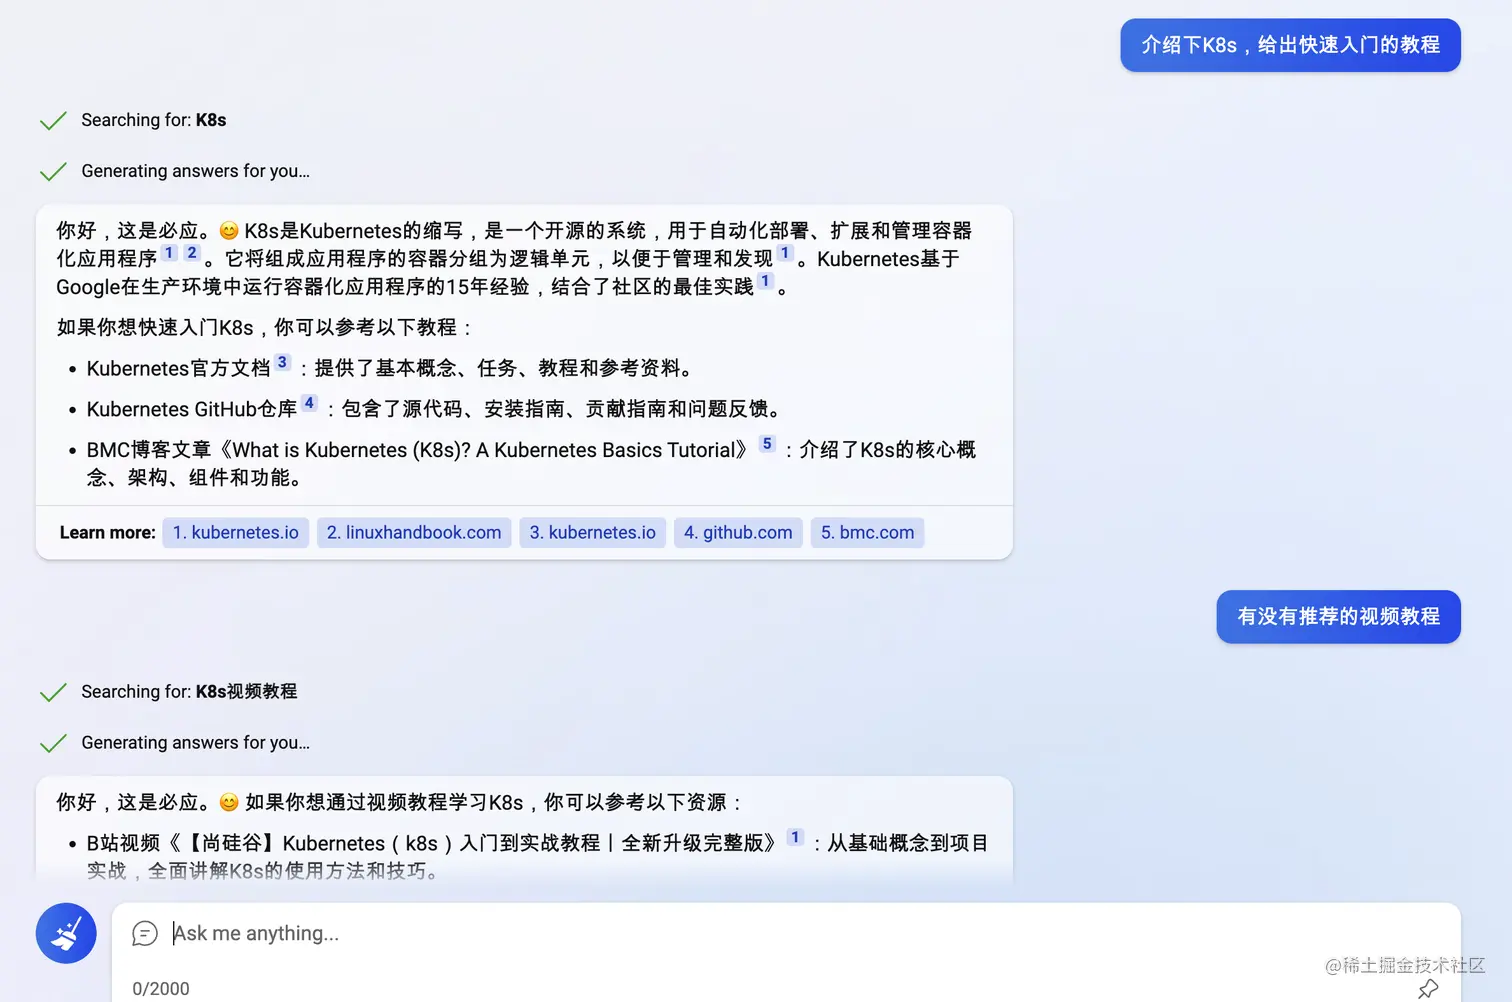Screen dimensions: 1512x1002
Task: Open citation badge 2 after K8s缩写 sentence
Action: pos(190,252)
